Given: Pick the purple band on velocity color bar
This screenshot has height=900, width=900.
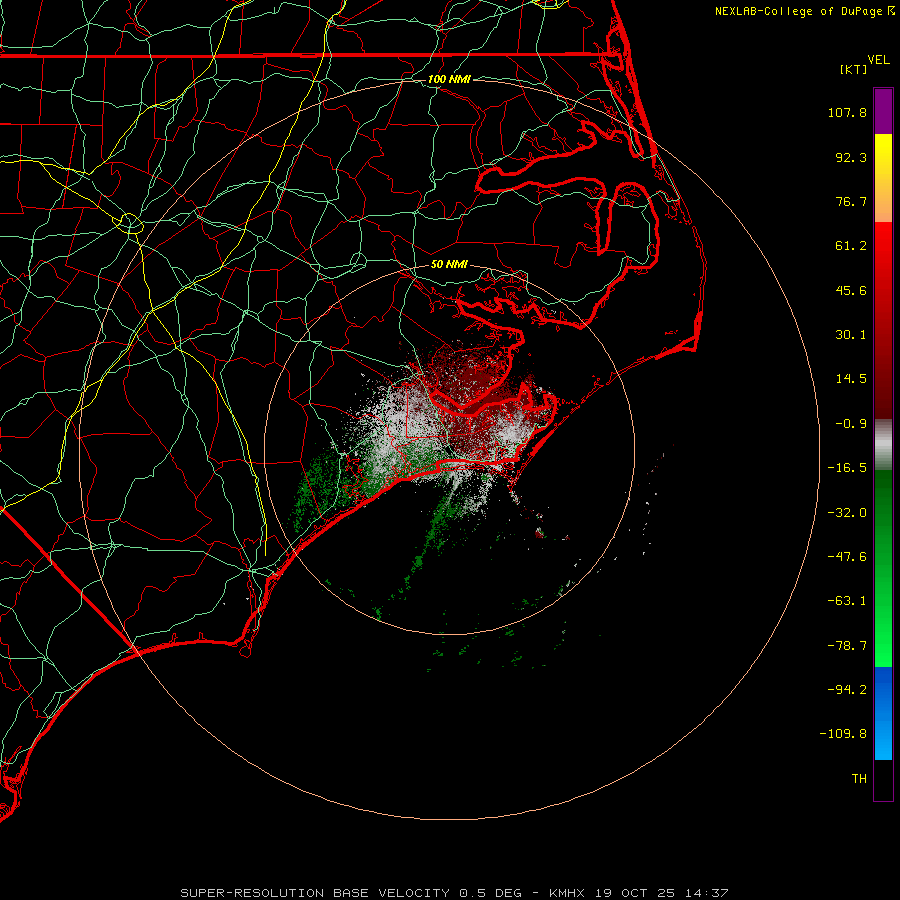Looking at the screenshot, I should 883,111.
